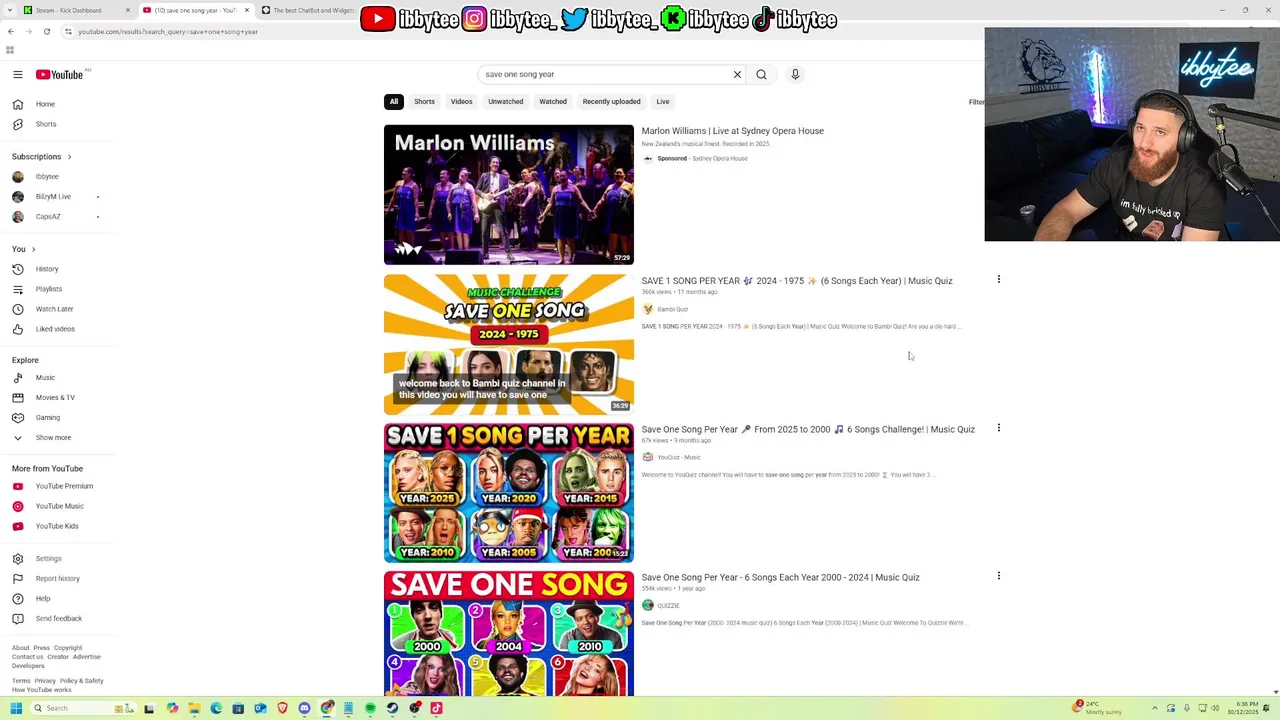Go back in browser
Image resolution: width=1280 pixels, height=720 pixels.
click(x=10, y=32)
